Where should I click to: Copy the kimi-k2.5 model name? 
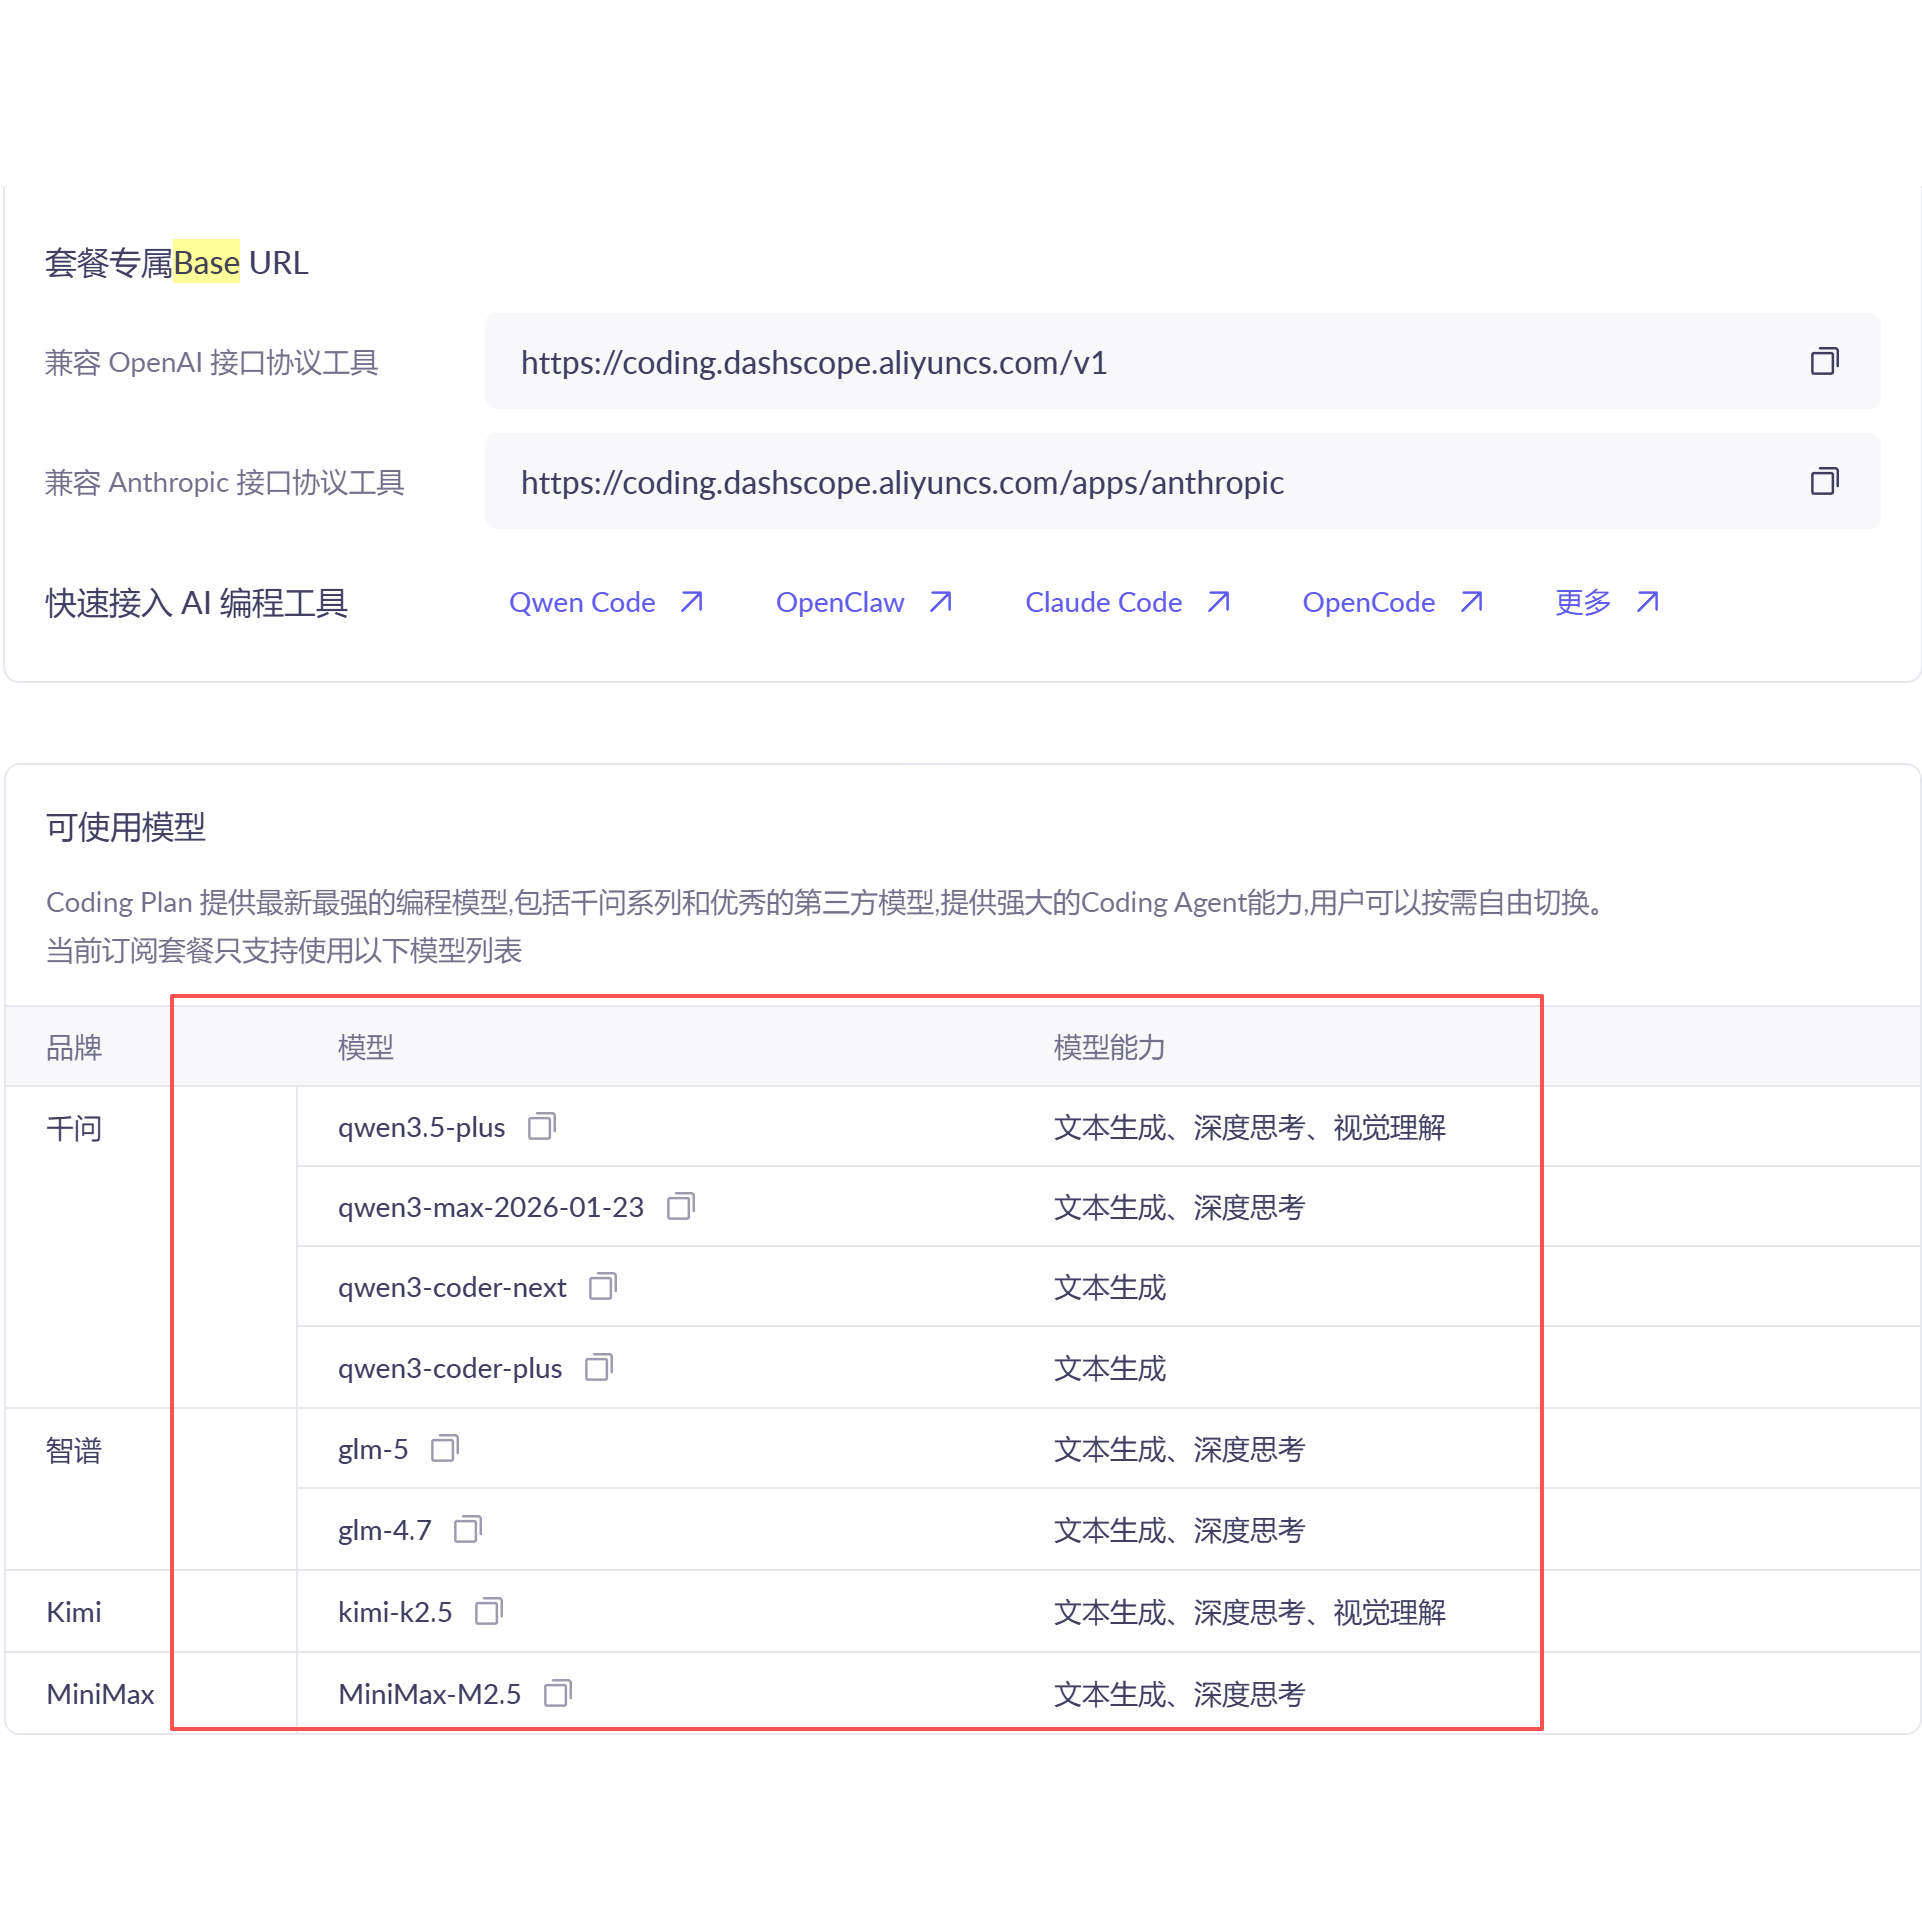pos(489,1611)
